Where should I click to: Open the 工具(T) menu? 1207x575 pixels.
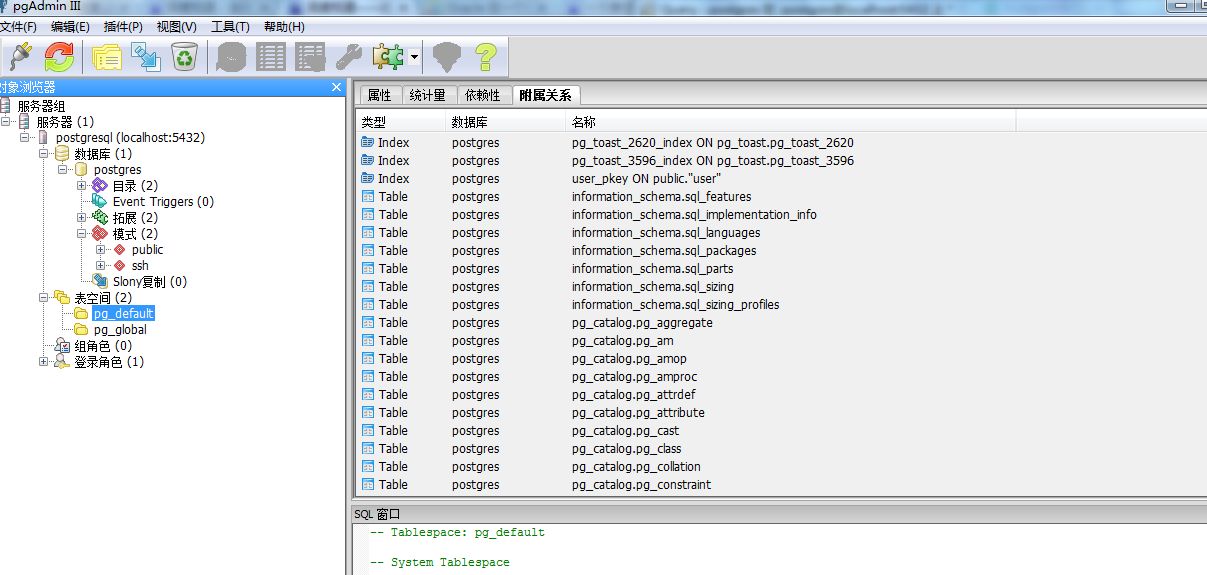[x=230, y=26]
